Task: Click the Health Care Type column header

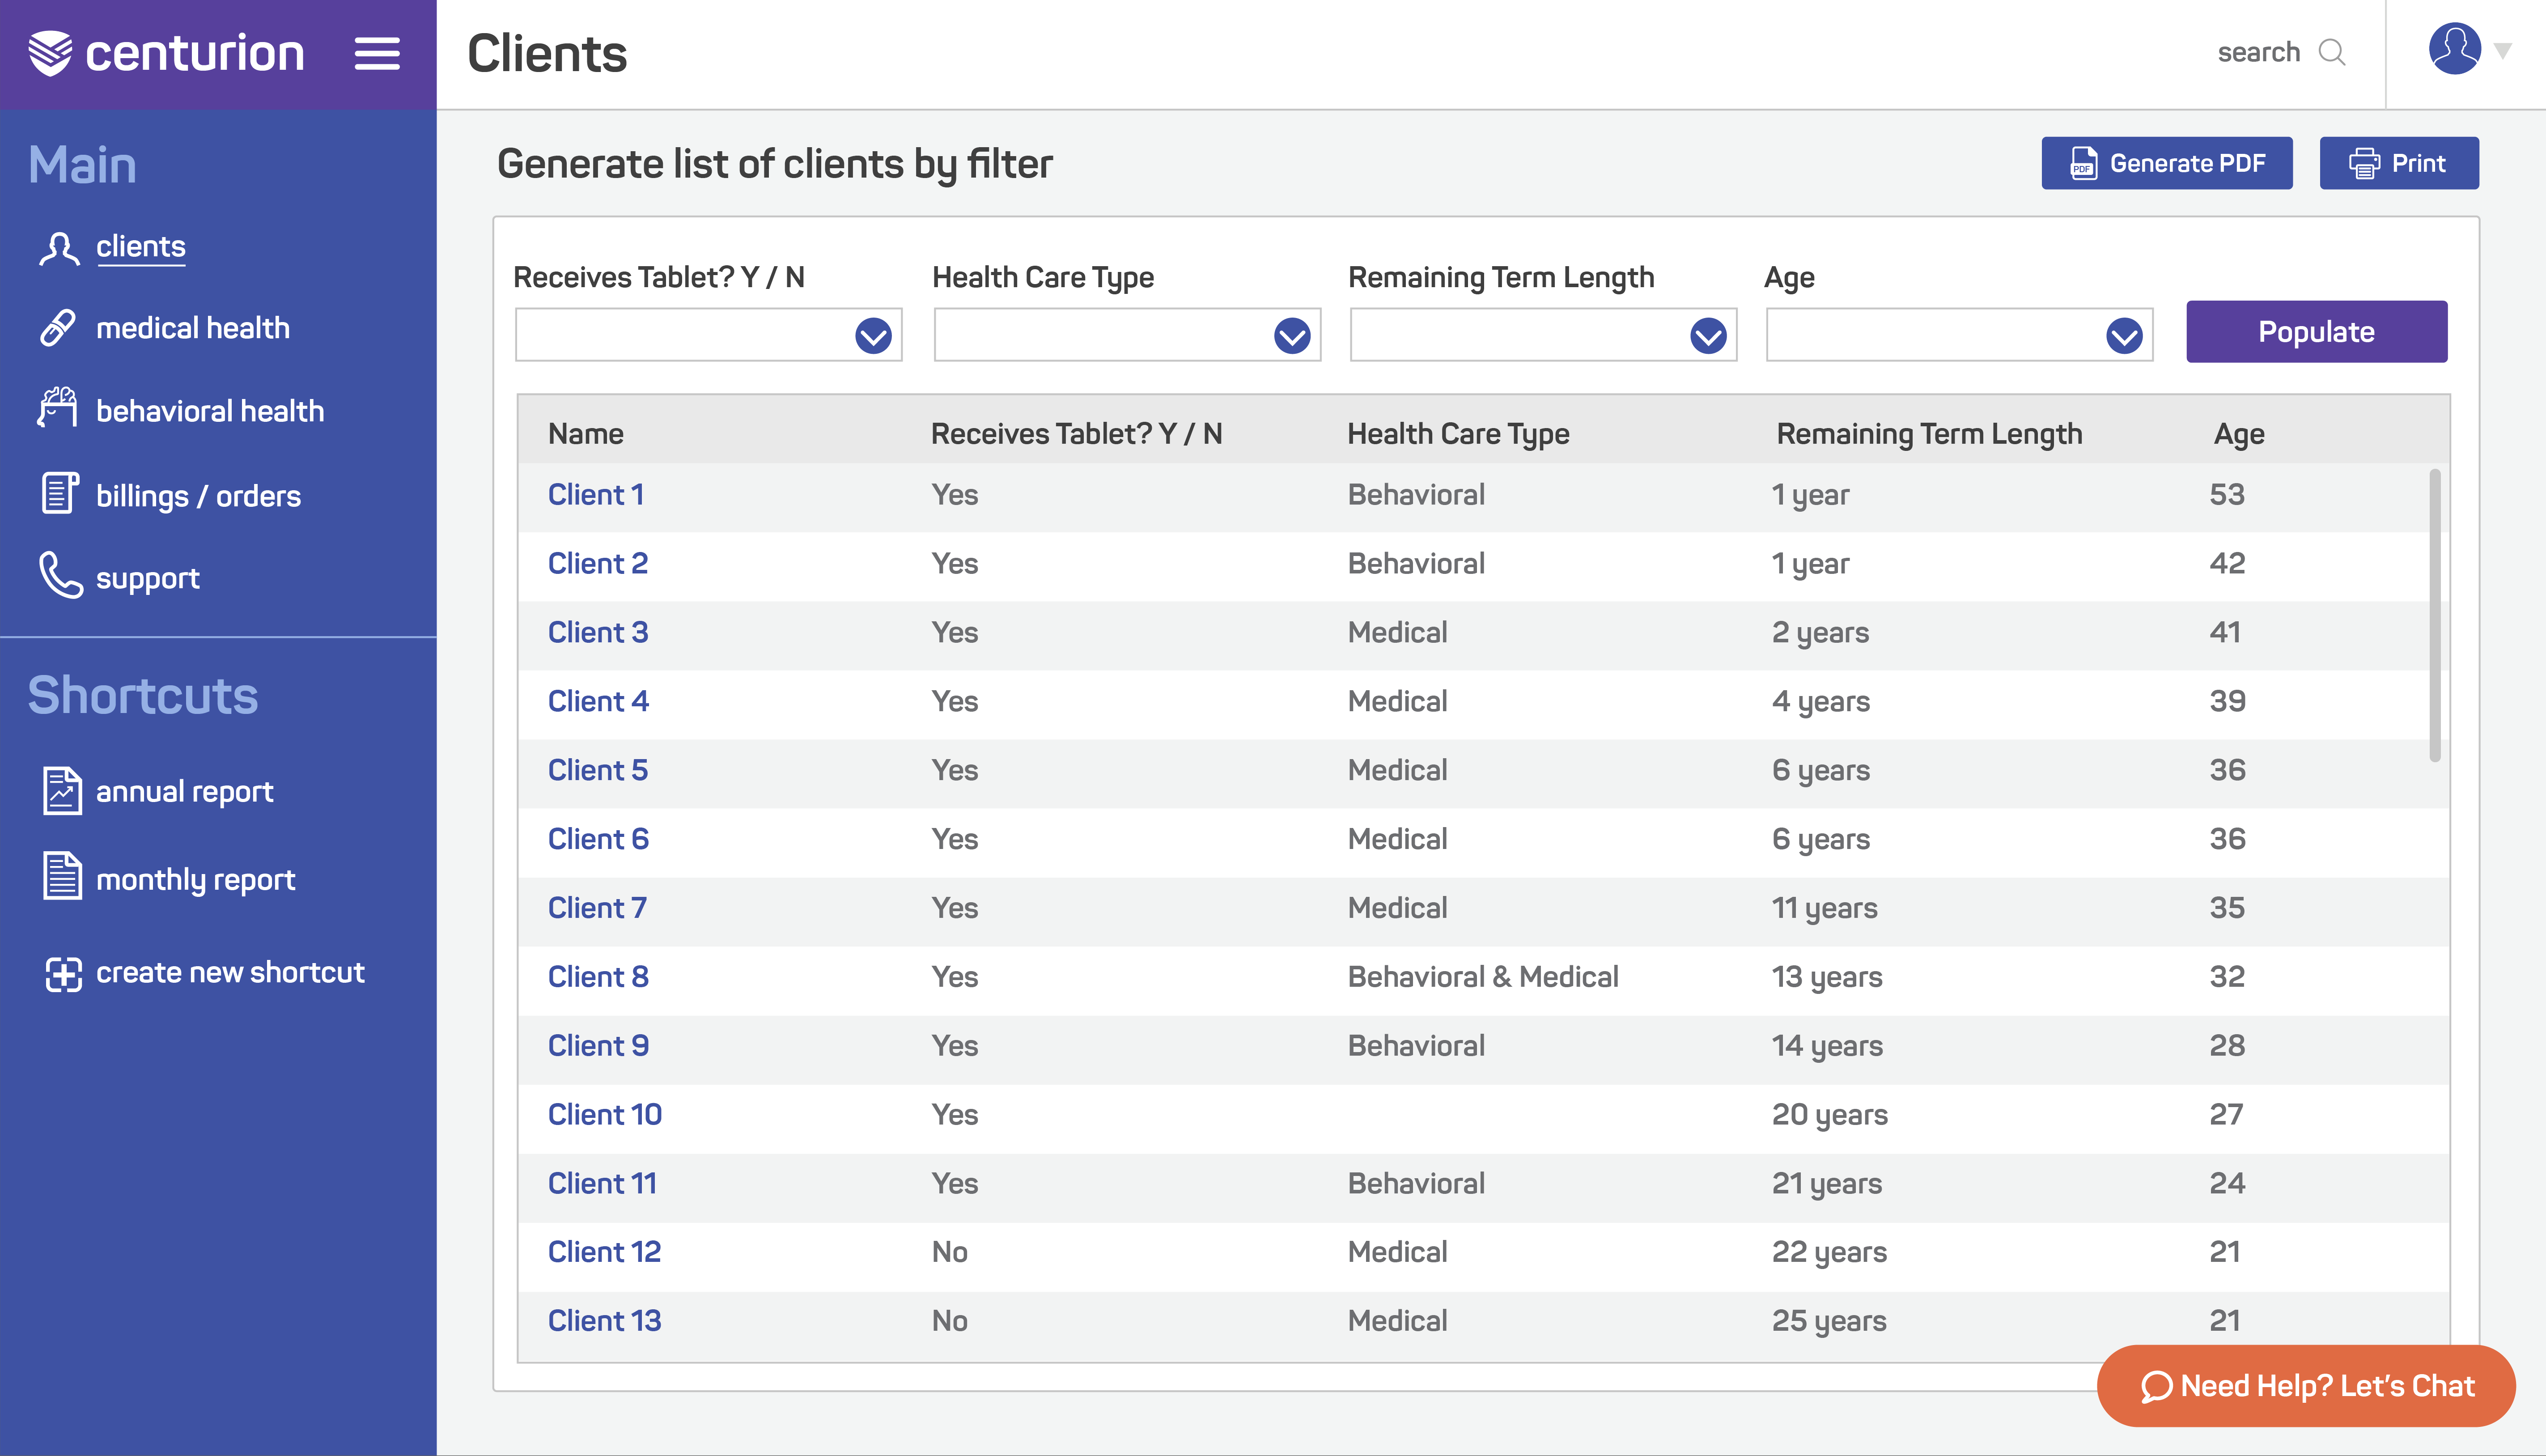Action: click(x=1458, y=434)
